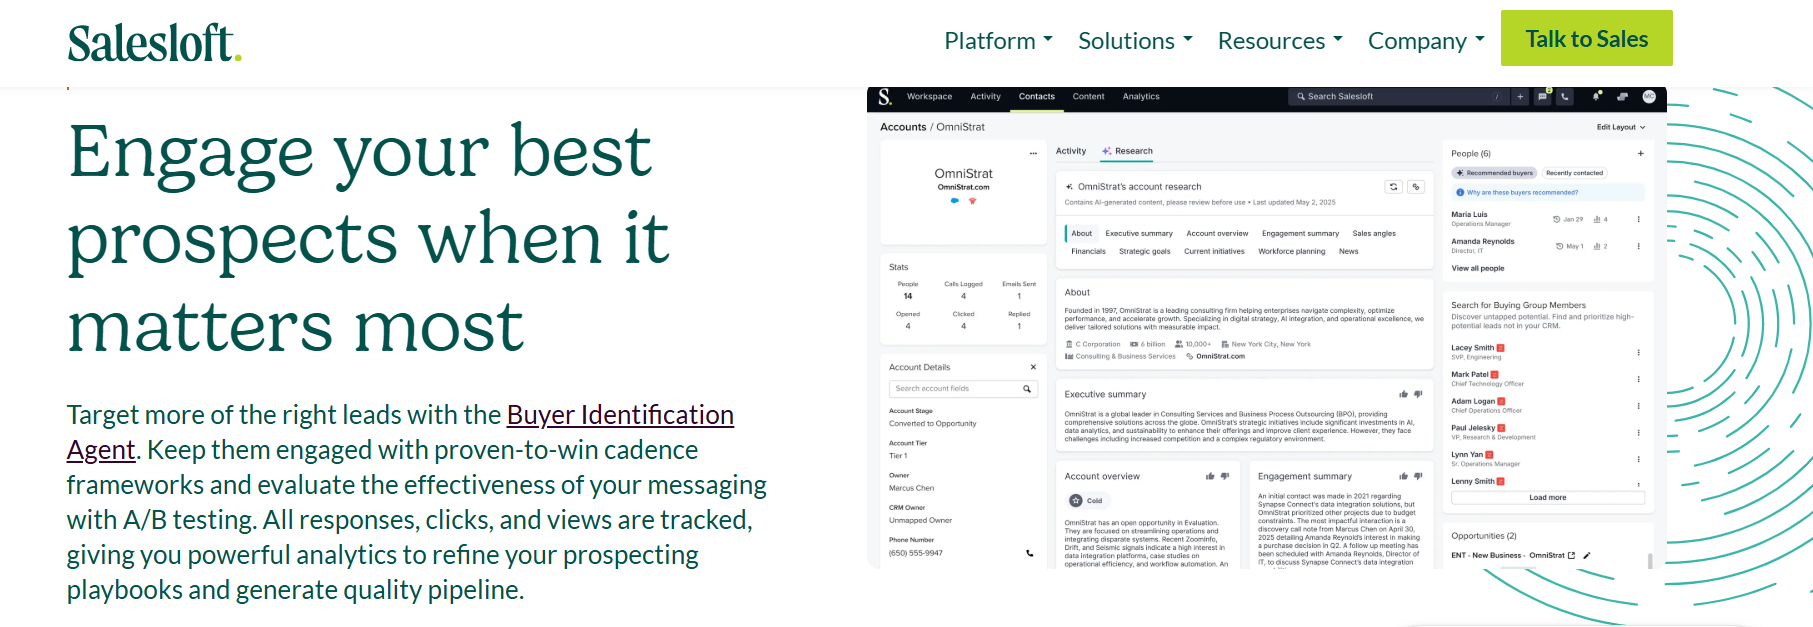Expand the Solutions dropdown menu
Viewport: 1813px width, 627px height.
(1135, 41)
